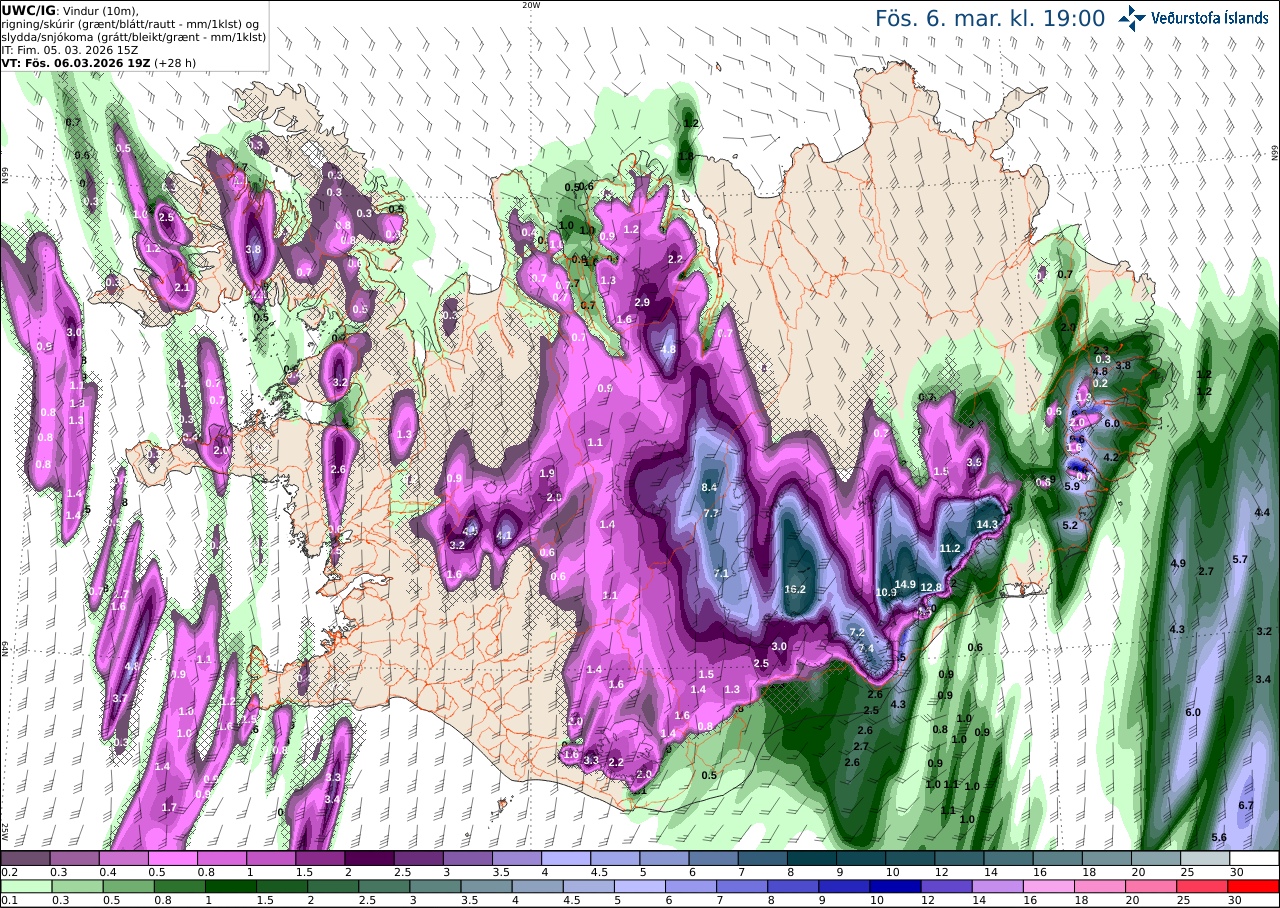Click the '3.4' value near the bottom left

[x=334, y=799]
